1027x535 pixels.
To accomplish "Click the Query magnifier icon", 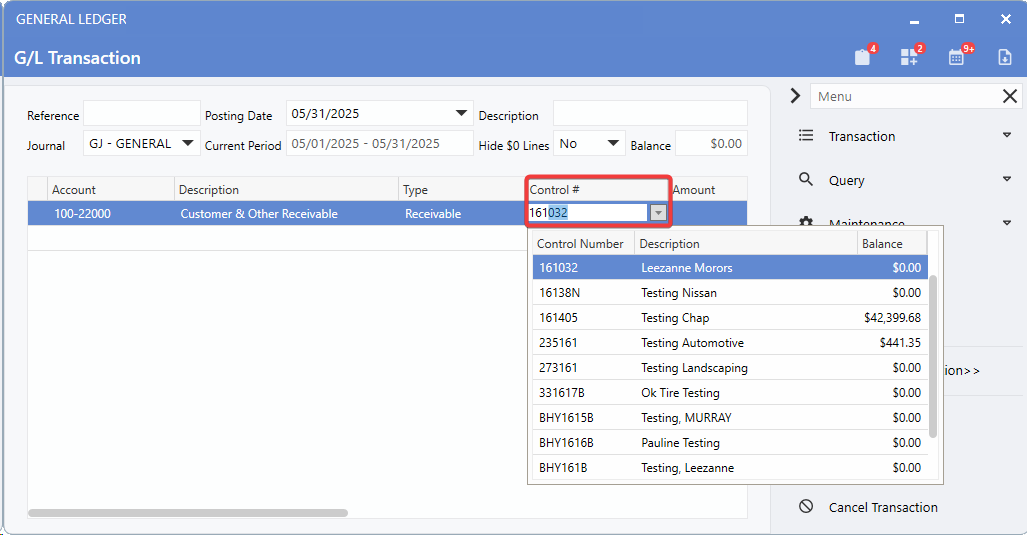I will (806, 180).
